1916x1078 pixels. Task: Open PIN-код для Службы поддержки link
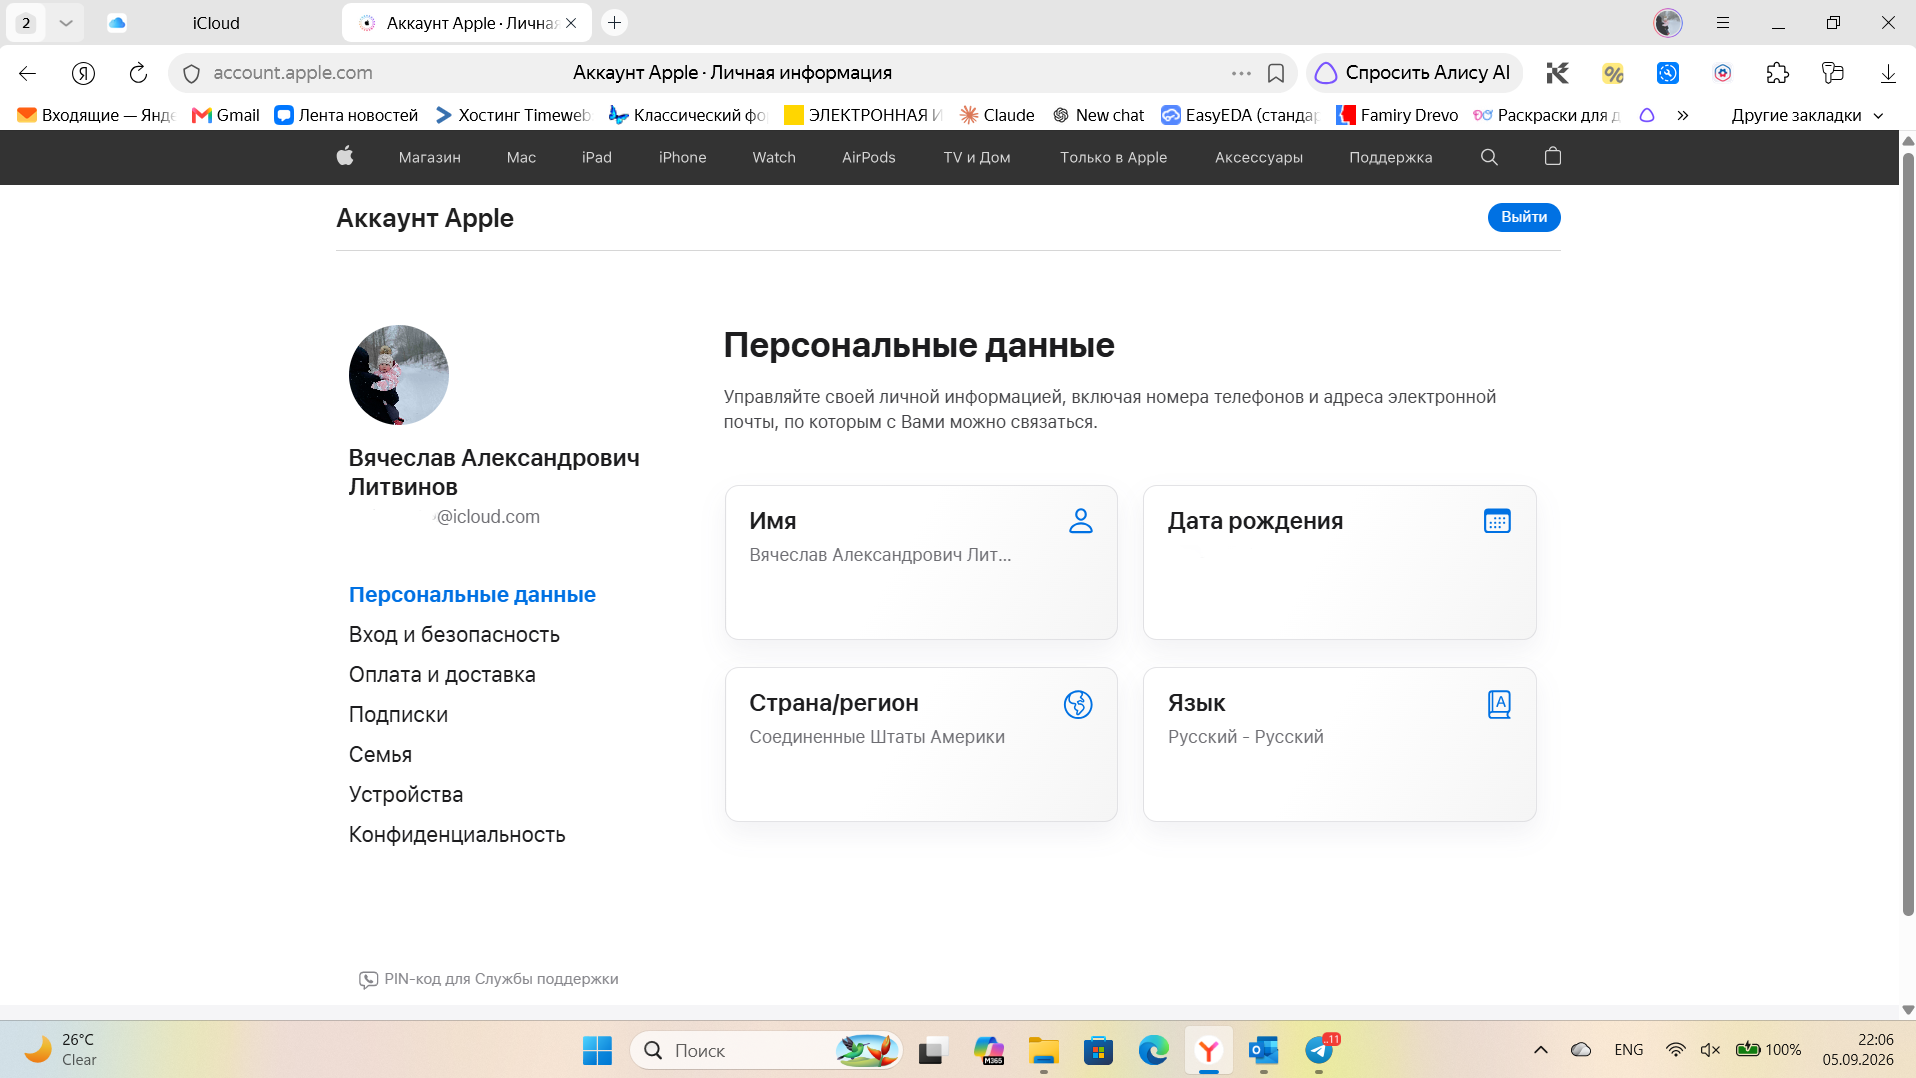(489, 979)
